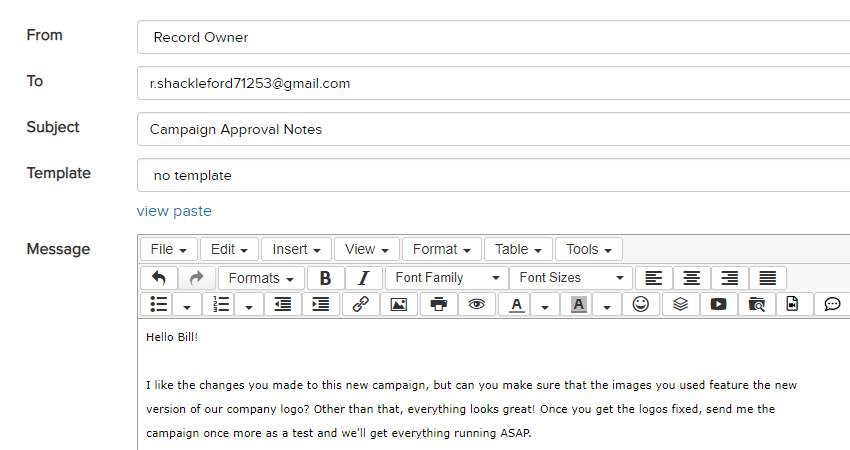Open the Font Sizes dropdown
850x450 pixels.
coord(571,278)
